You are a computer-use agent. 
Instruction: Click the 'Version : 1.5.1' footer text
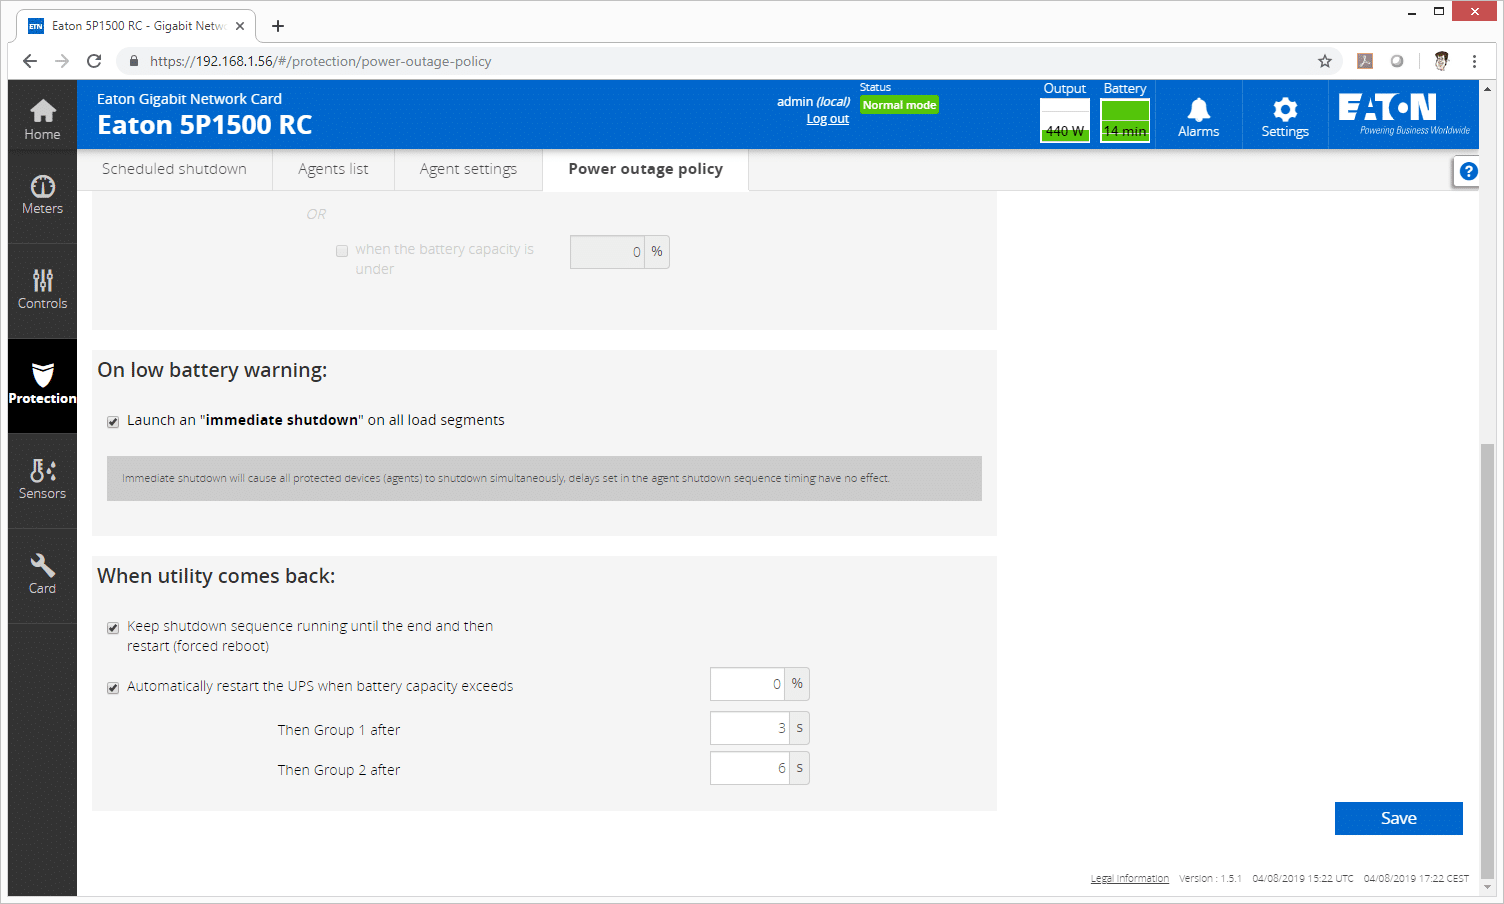point(1210,879)
